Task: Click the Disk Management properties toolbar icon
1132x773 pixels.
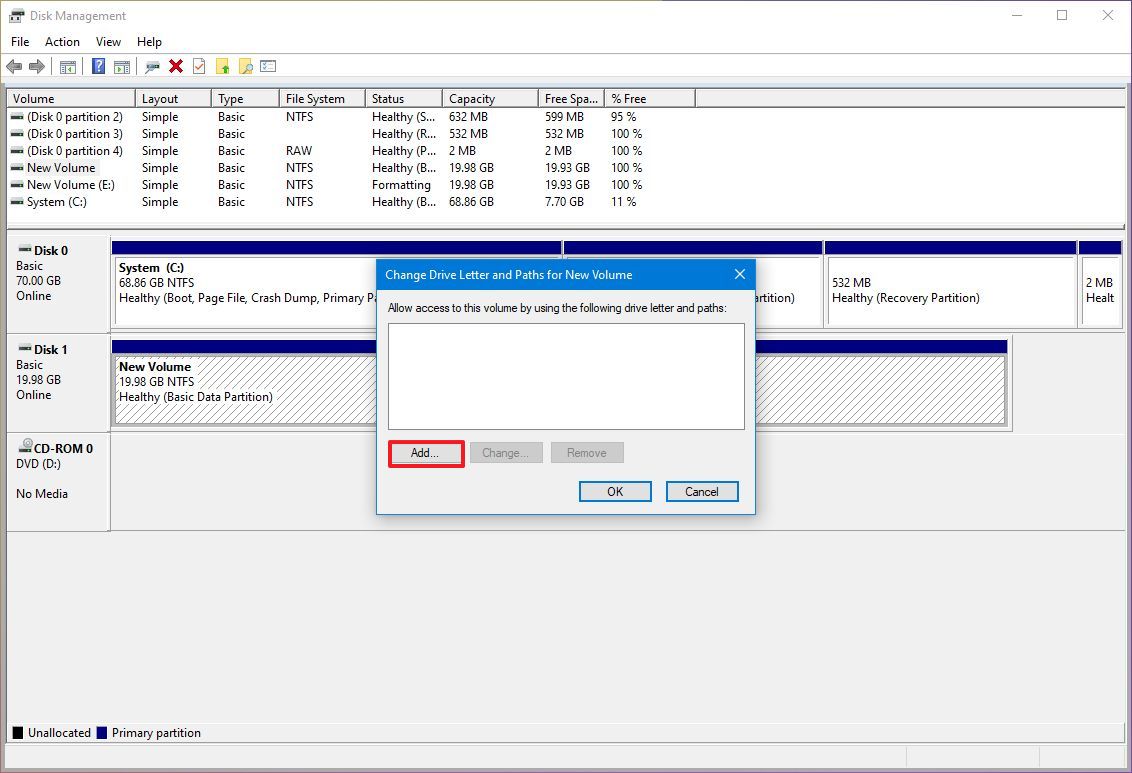Action: click(152, 66)
